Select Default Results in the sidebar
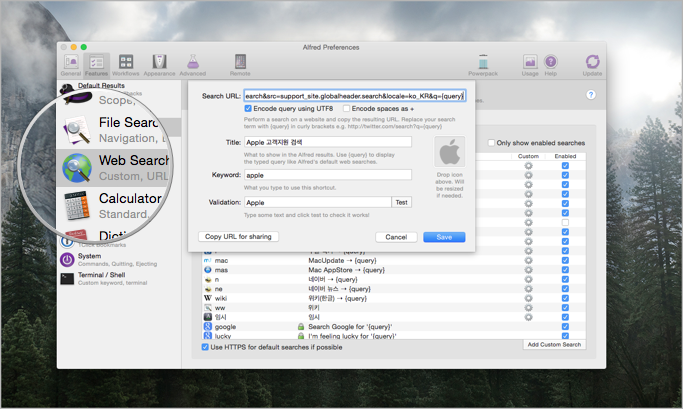Viewport: 683px width, 409px height. pos(101,85)
